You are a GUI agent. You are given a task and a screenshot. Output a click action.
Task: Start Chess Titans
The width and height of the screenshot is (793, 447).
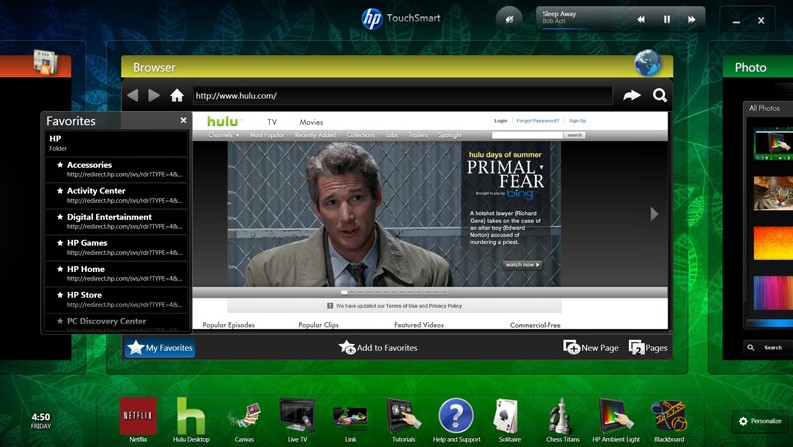(x=562, y=420)
